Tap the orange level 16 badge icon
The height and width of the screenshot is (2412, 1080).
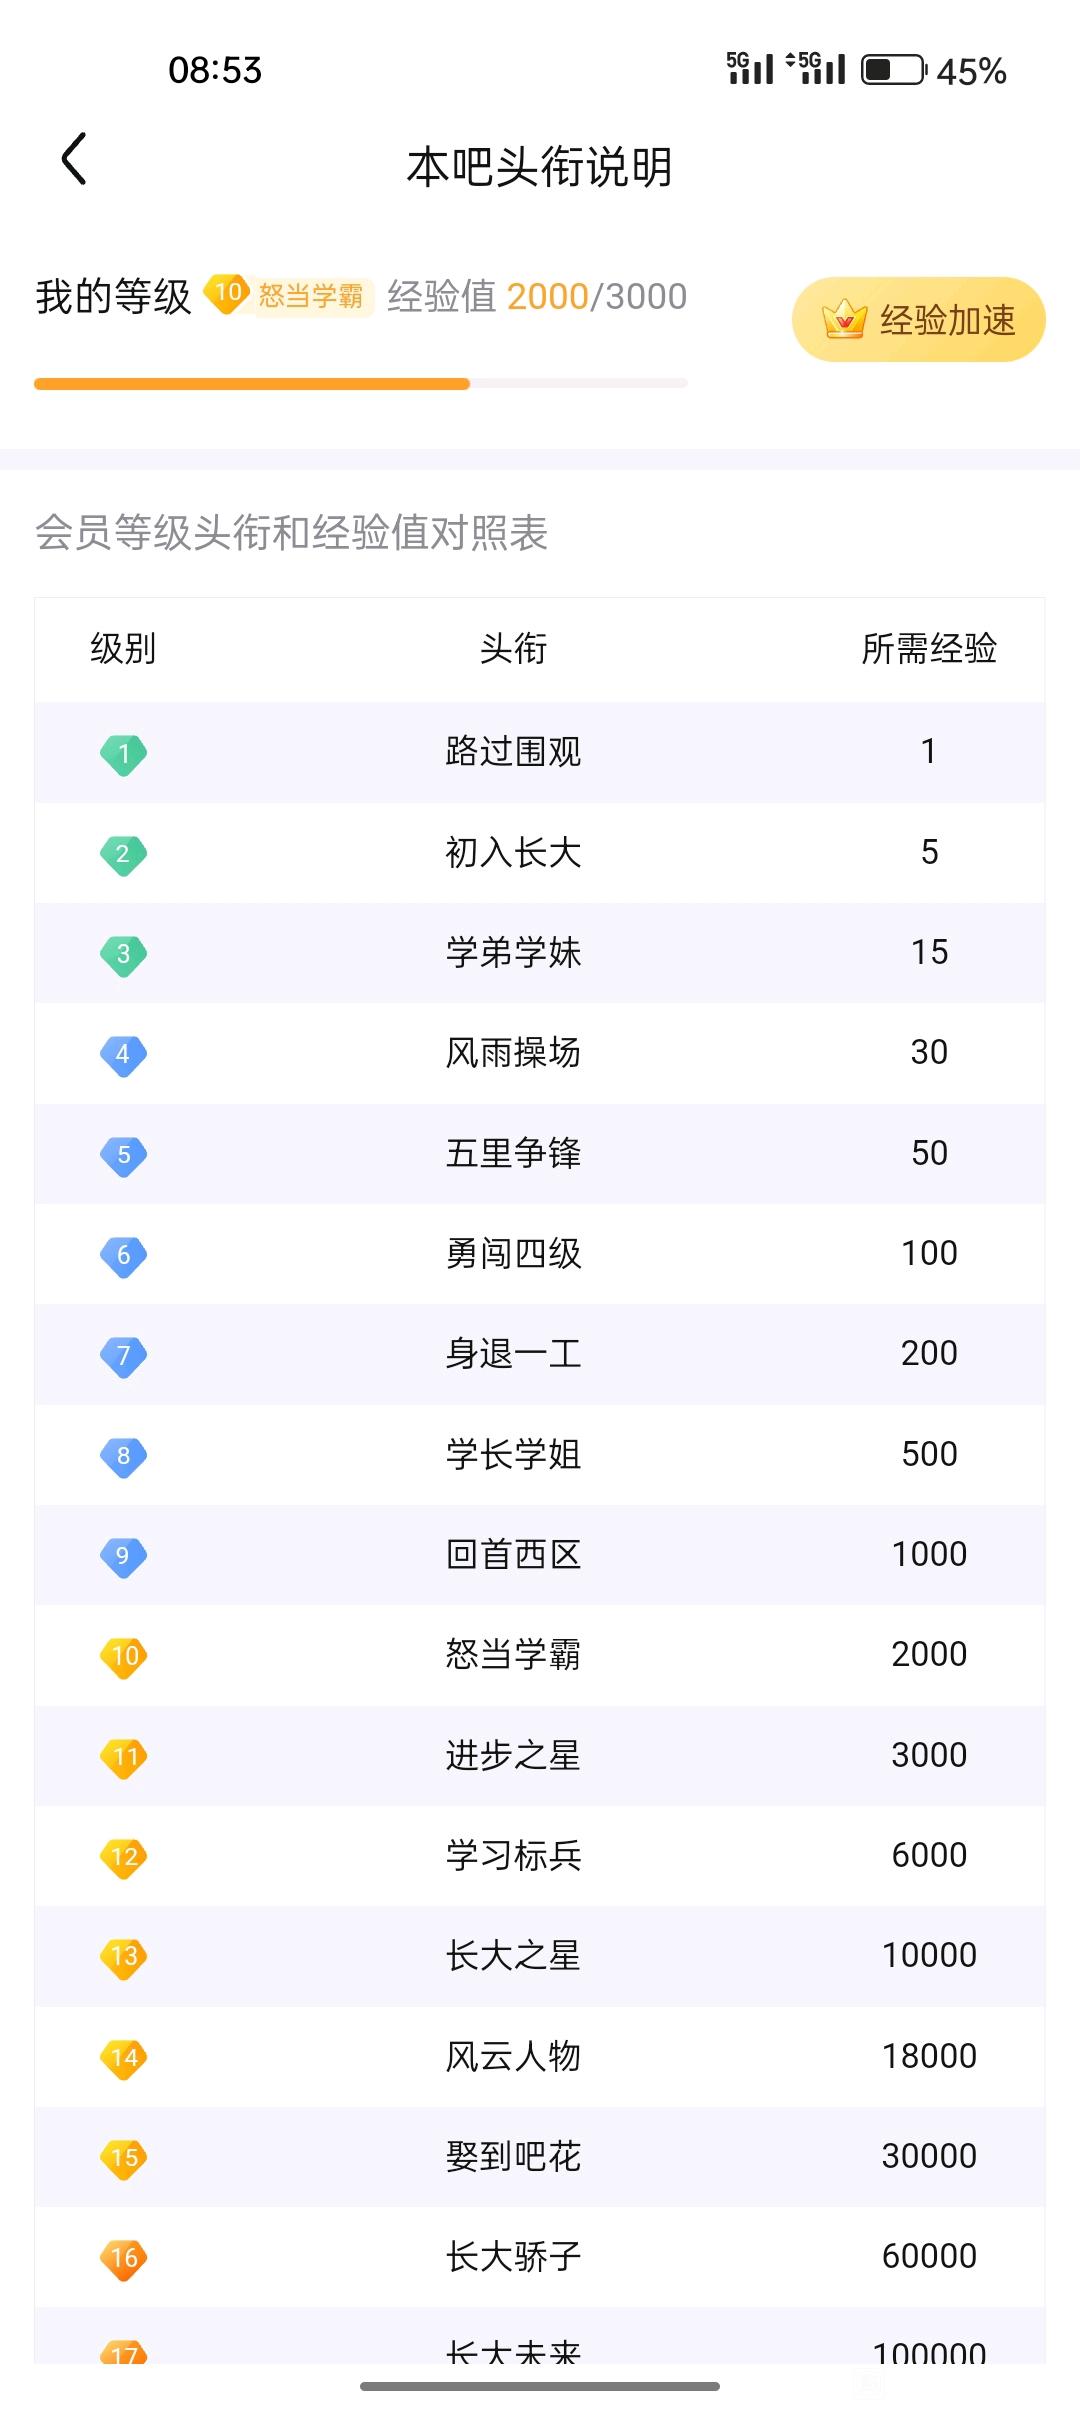[123, 2259]
